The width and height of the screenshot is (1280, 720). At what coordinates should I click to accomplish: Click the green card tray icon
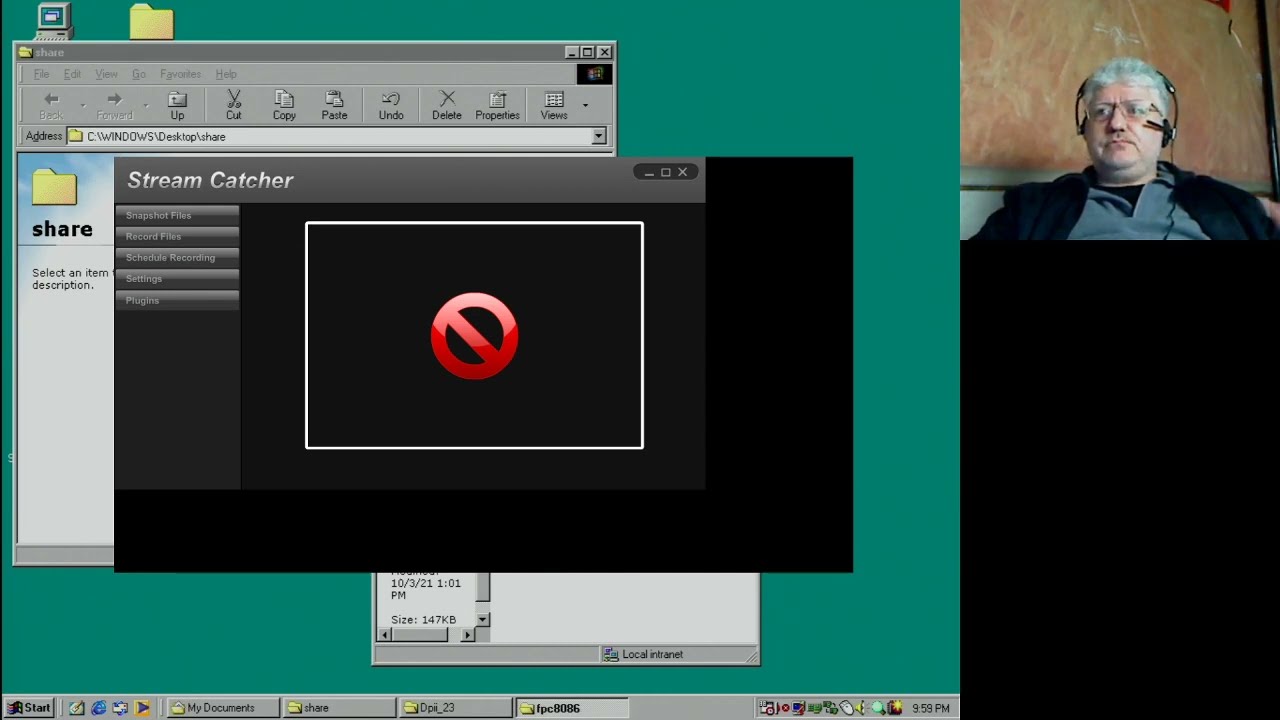[x=814, y=708]
